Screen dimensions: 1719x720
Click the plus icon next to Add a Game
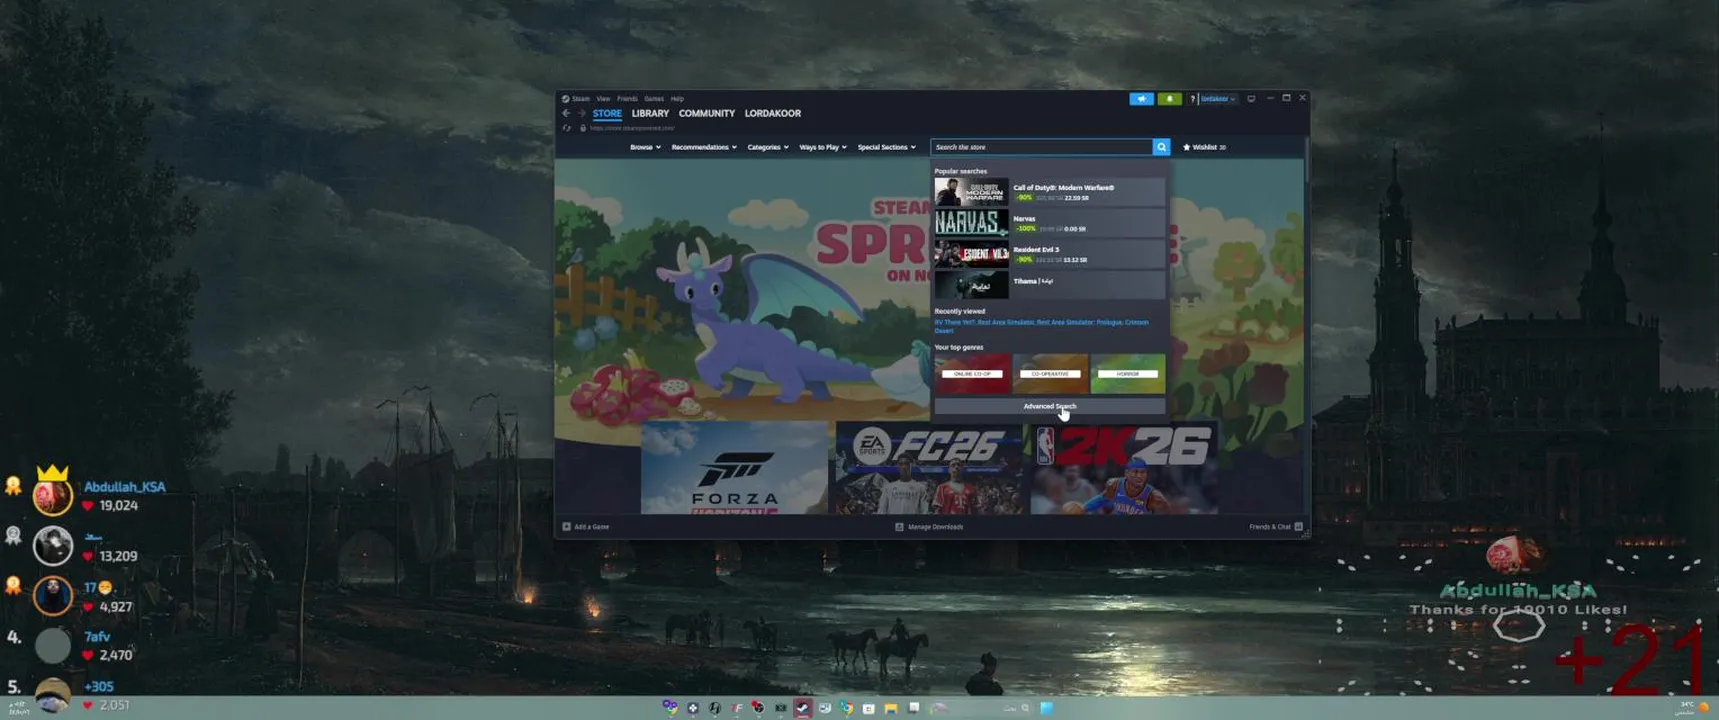click(566, 526)
